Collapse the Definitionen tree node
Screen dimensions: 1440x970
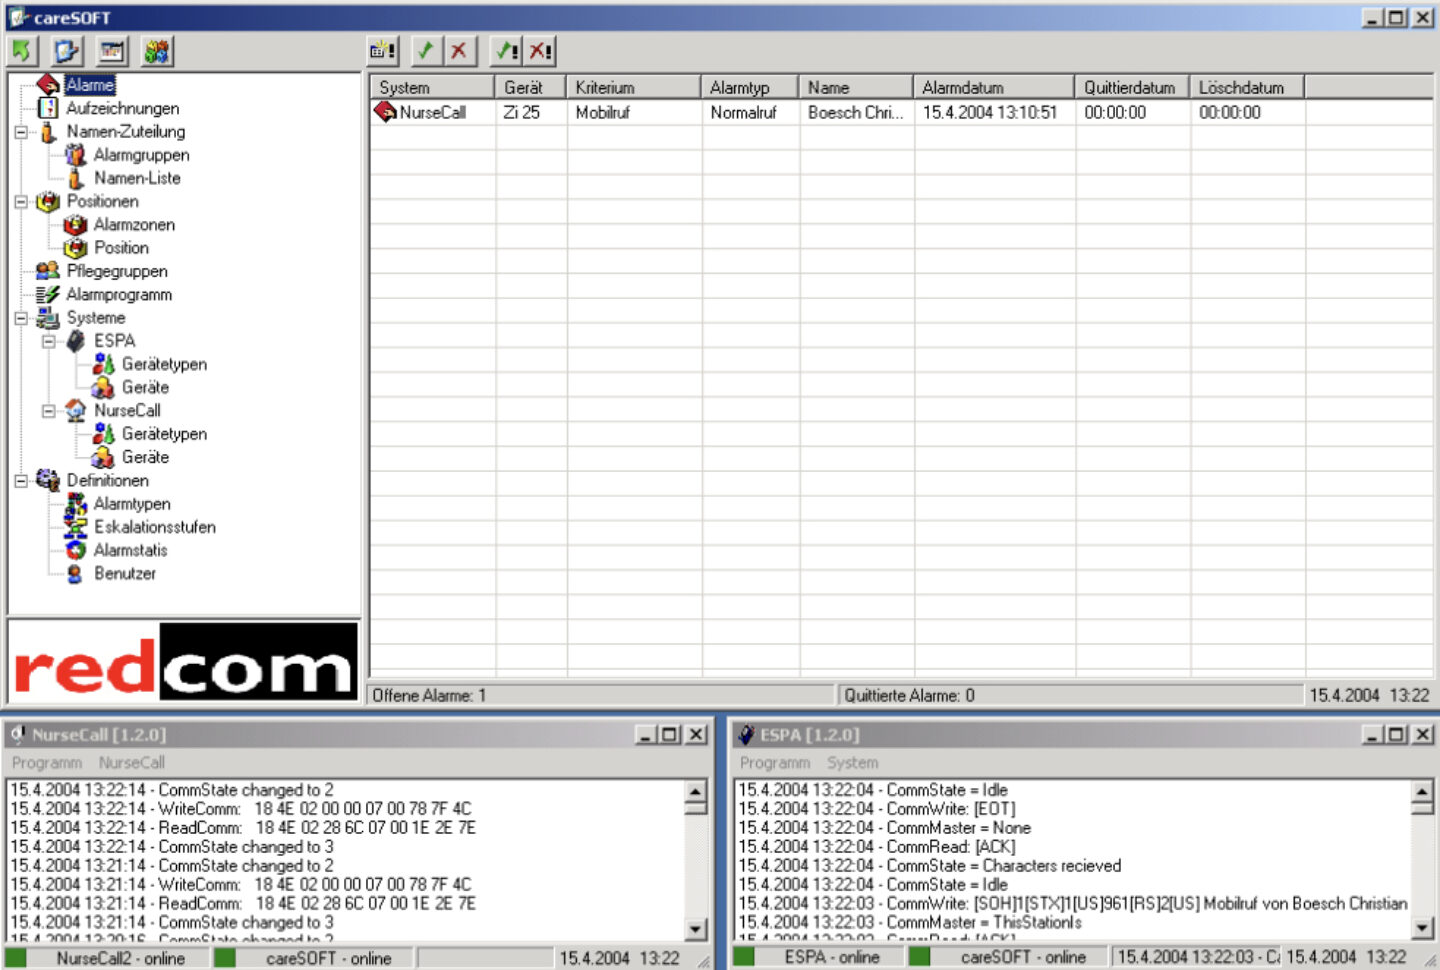pyautogui.click(x=21, y=481)
